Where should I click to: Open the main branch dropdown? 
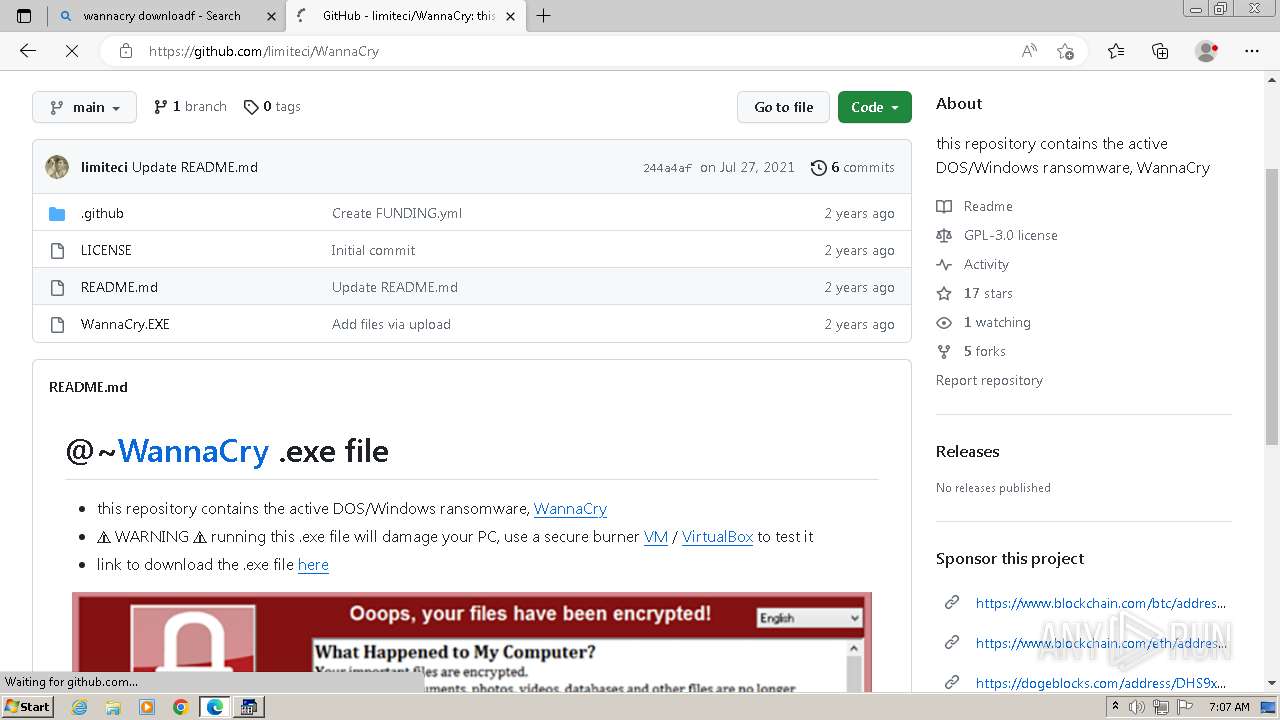point(84,107)
